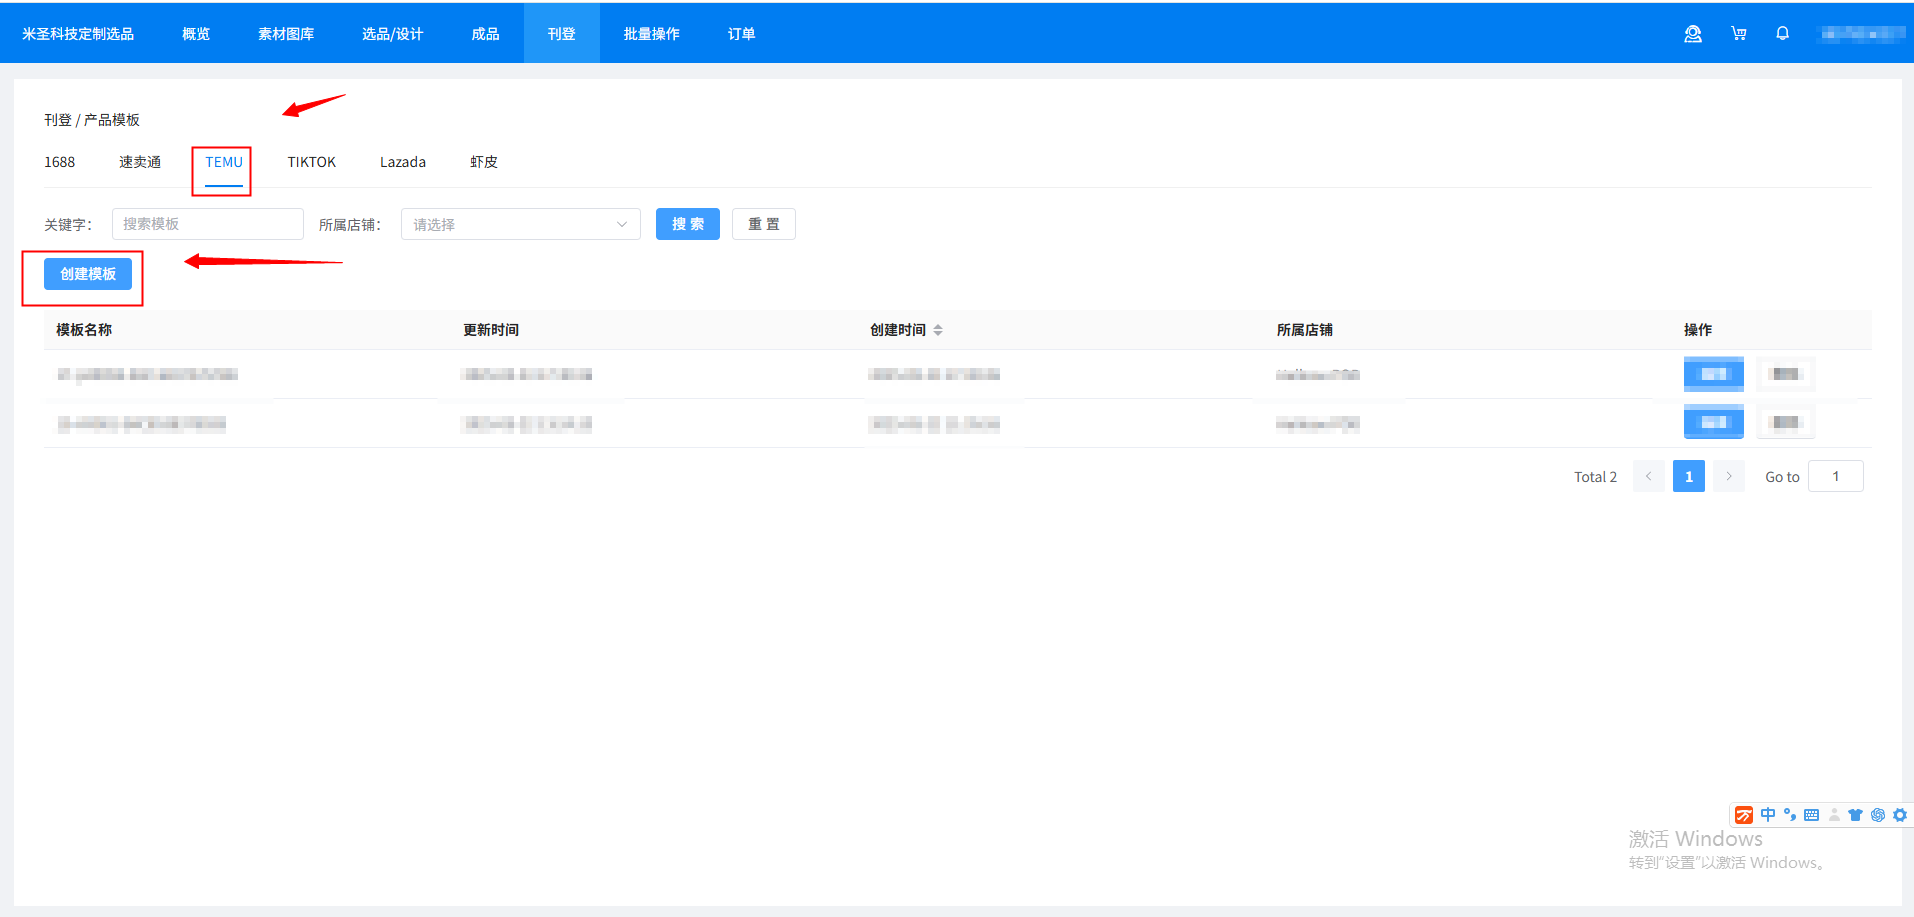Click the 创建时间 column sort arrows
The height and width of the screenshot is (917, 1914).
coord(938,330)
